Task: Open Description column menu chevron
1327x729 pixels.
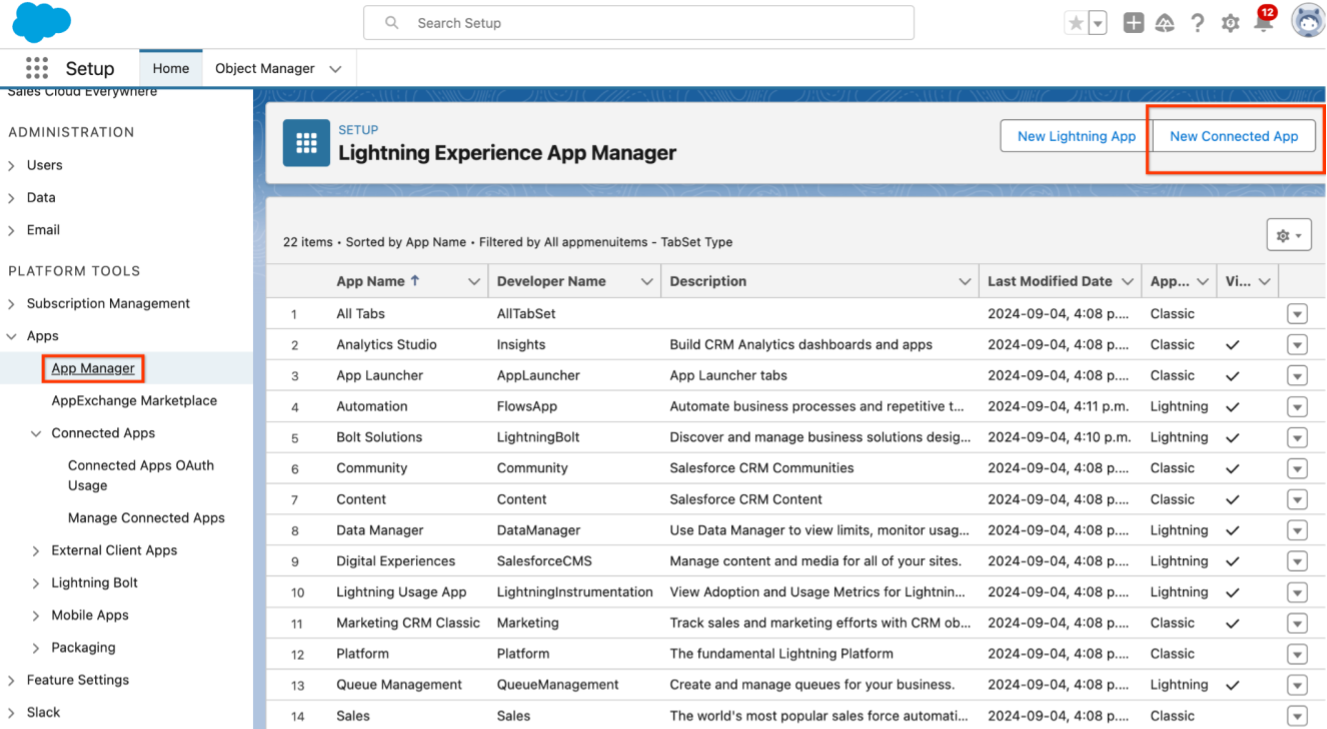Action: click(964, 282)
